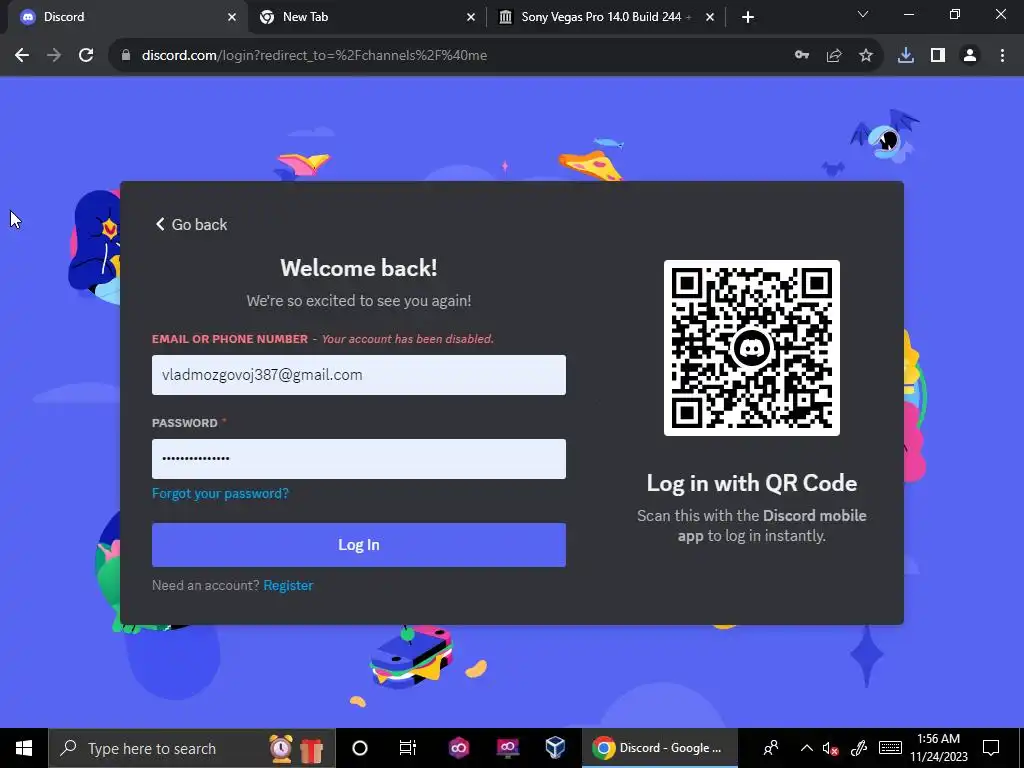Viewport: 1024px width, 768px height.
Task: Share this page icon
Action: 834,56
